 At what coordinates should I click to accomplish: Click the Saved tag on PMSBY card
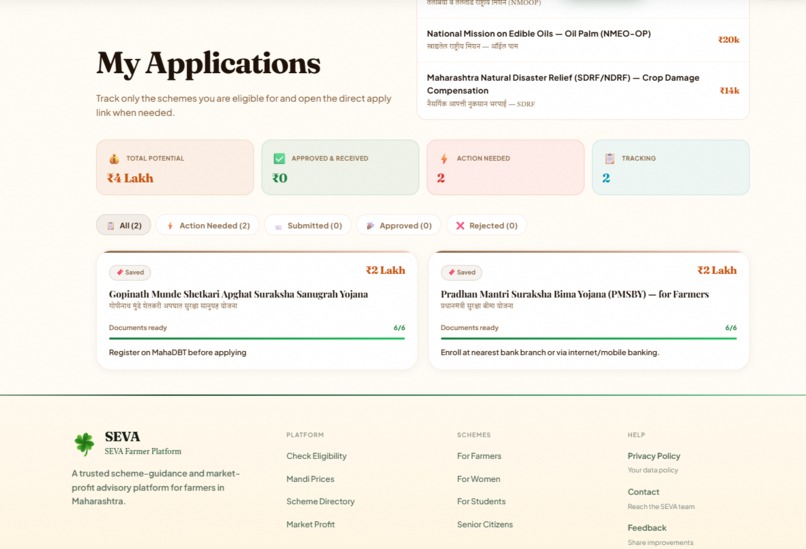pos(462,272)
